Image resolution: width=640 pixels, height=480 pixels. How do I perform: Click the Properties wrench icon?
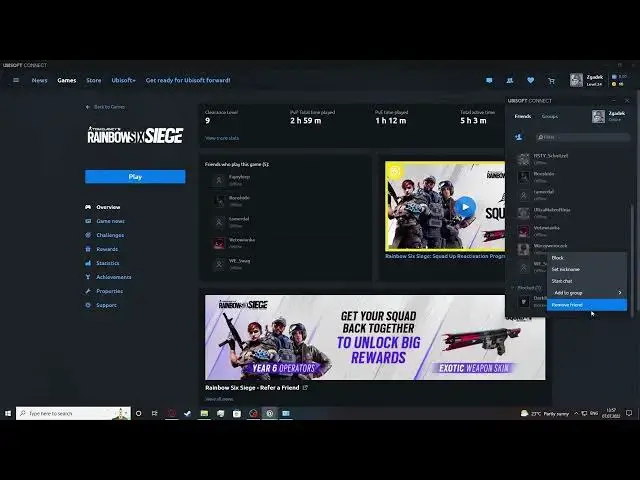coord(88,291)
